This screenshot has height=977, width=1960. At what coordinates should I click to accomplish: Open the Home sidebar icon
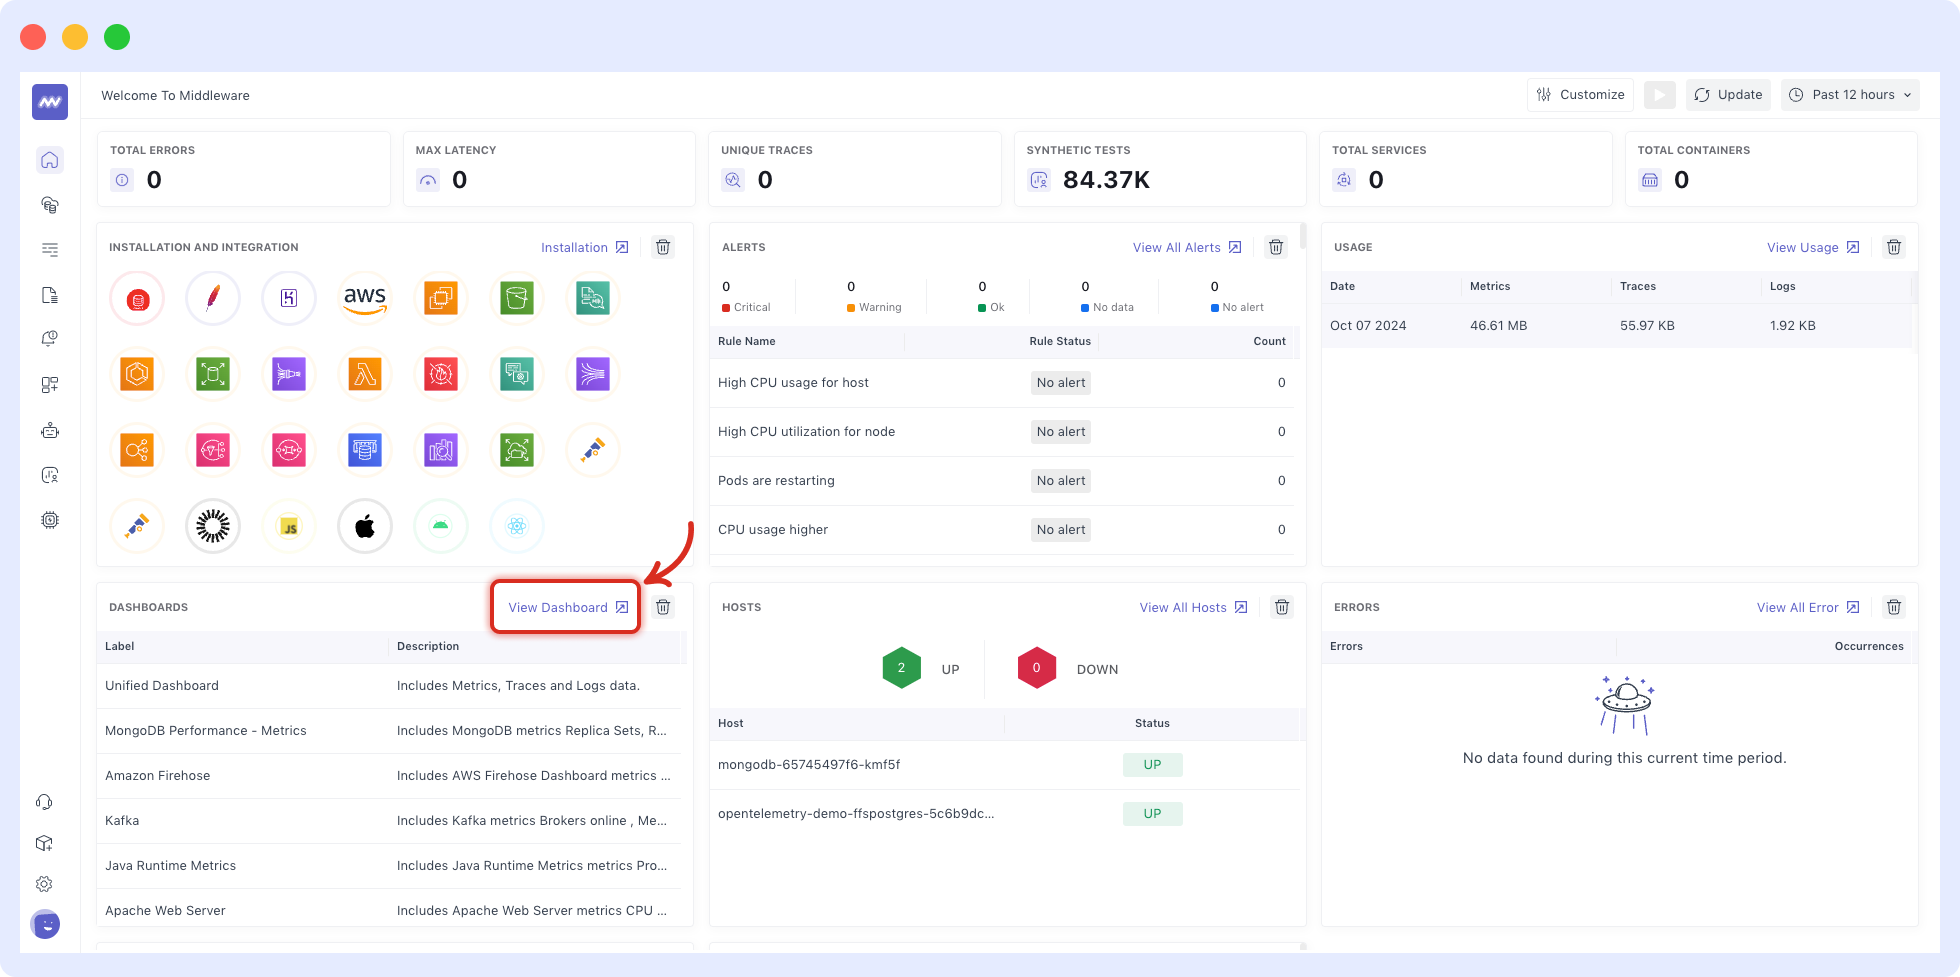[x=49, y=160]
